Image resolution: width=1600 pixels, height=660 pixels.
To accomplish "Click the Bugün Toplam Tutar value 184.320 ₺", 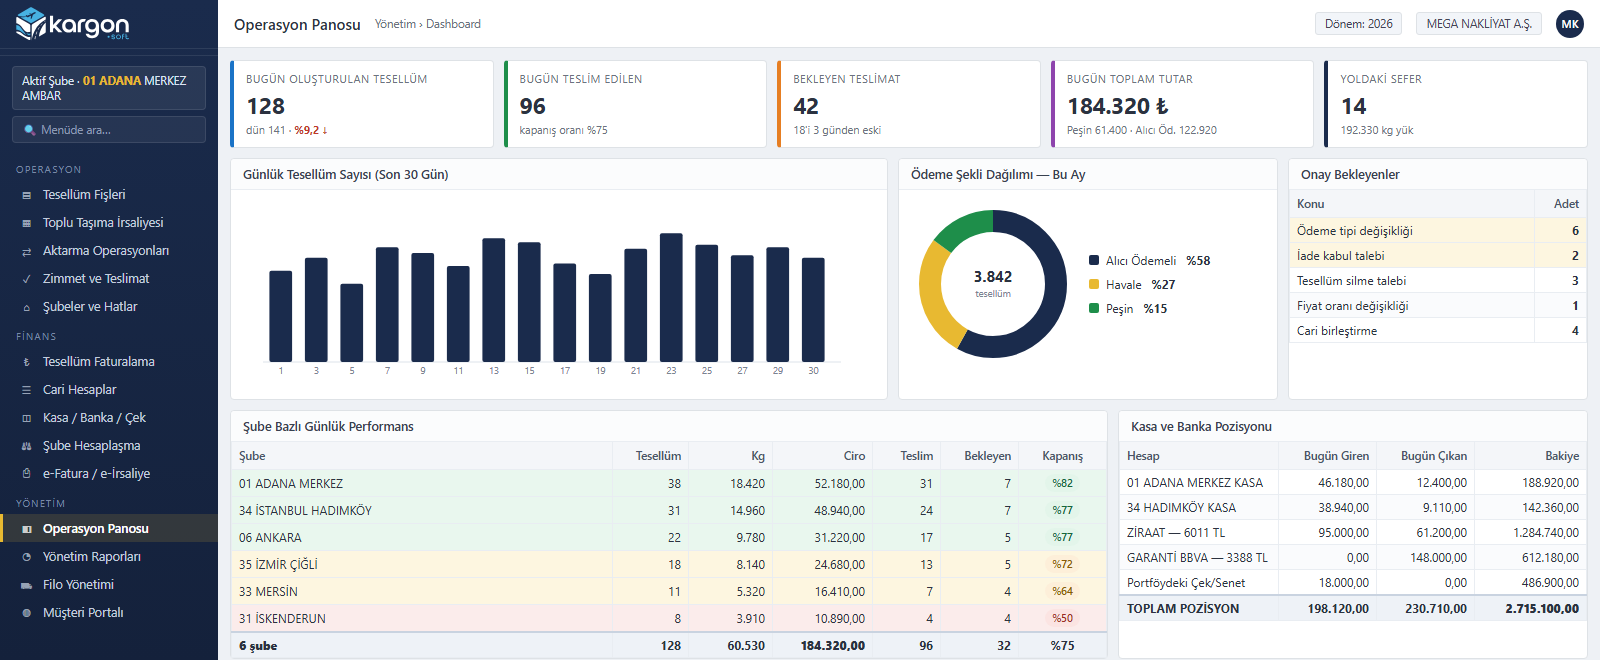I will point(1118,106).
